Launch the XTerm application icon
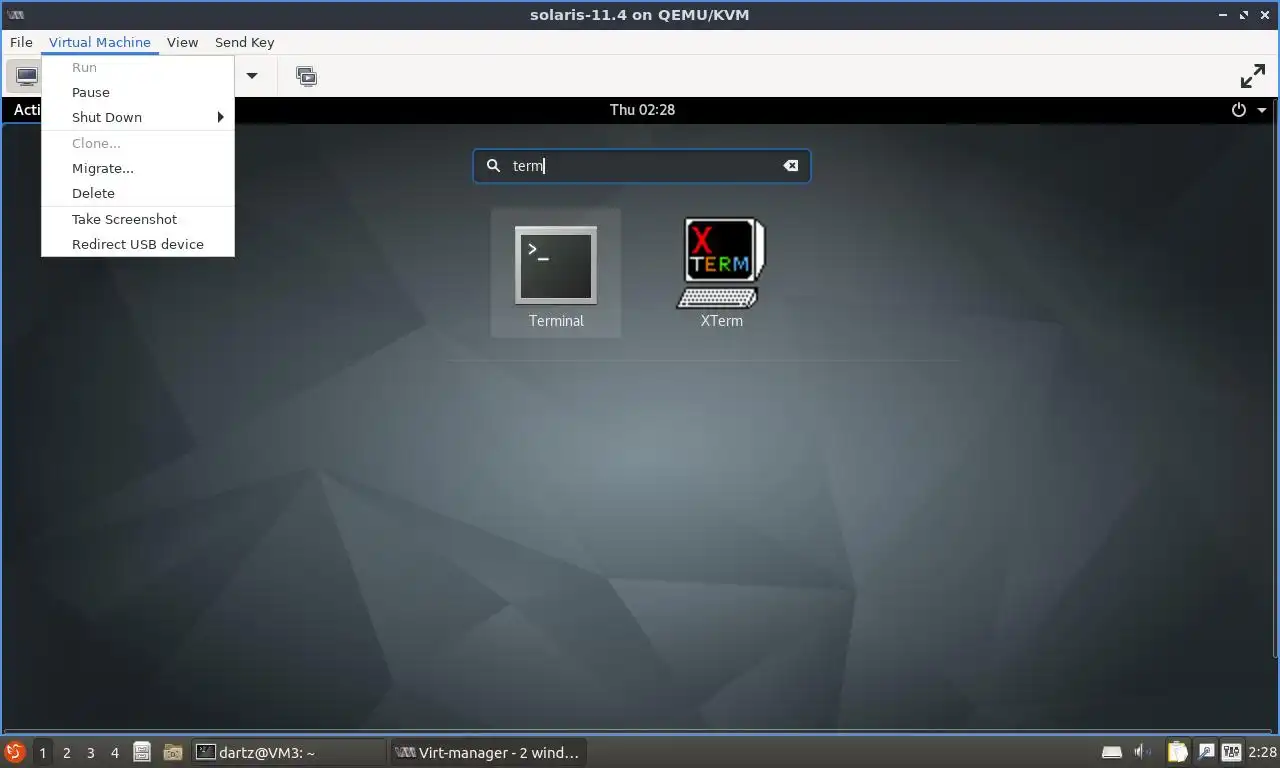The height and width of the screenshot is (768, 1280). point(721,273)
